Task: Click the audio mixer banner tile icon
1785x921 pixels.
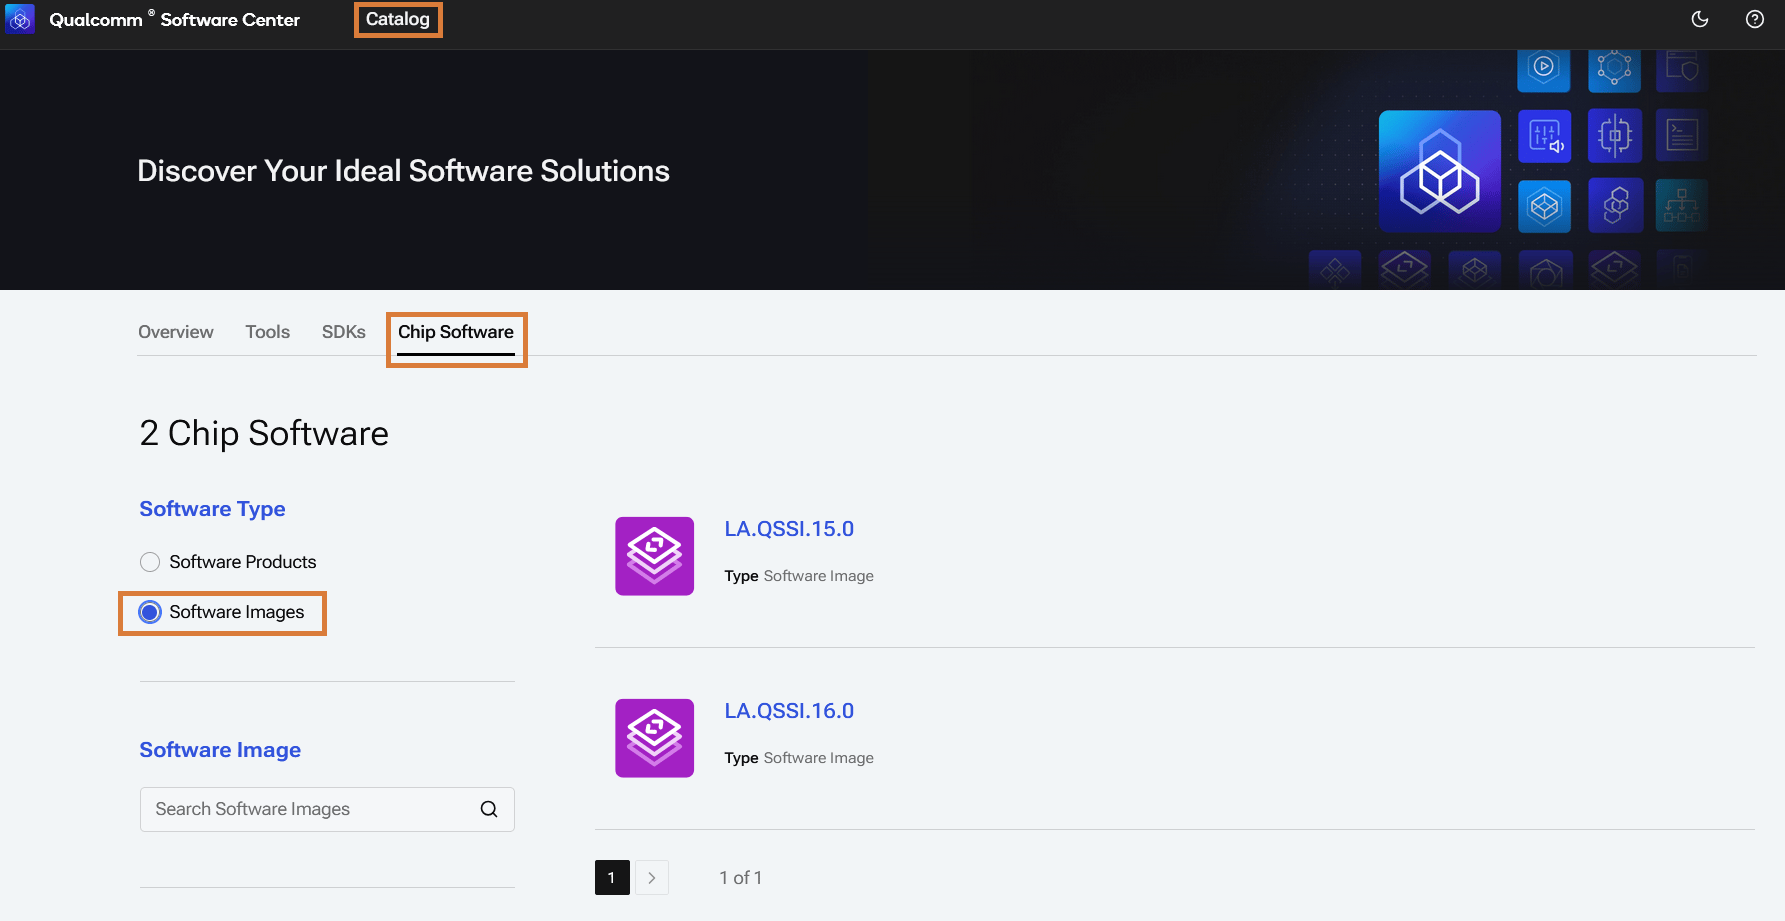Action: tap(1545, 136)
